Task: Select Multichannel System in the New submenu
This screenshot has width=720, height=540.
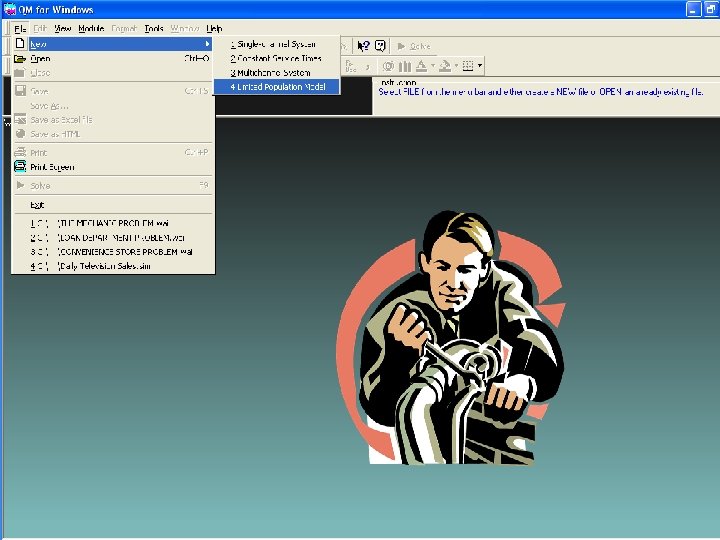Action: pyautogui.click(x=277, y=73)
